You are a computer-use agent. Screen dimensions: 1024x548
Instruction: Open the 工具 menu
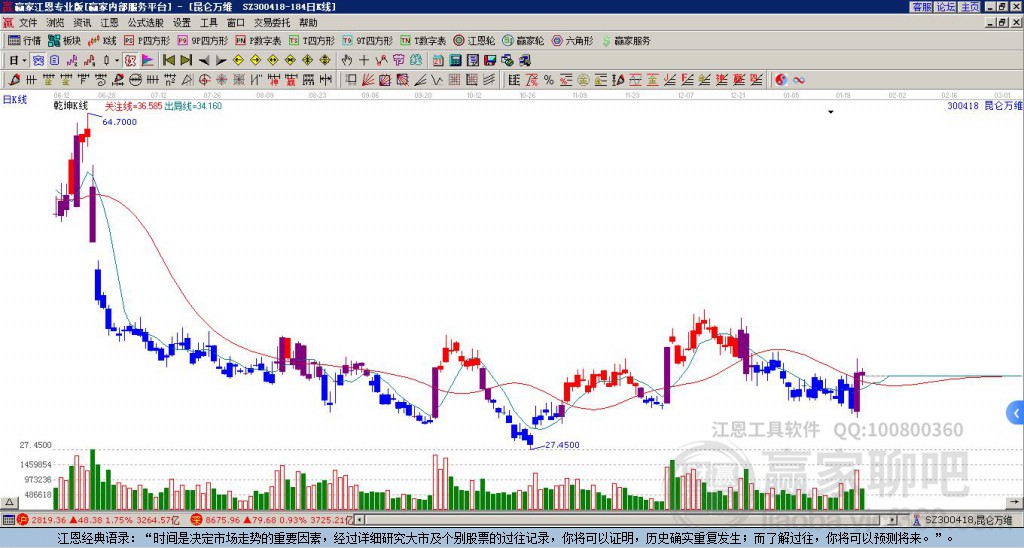pos(208,23)
